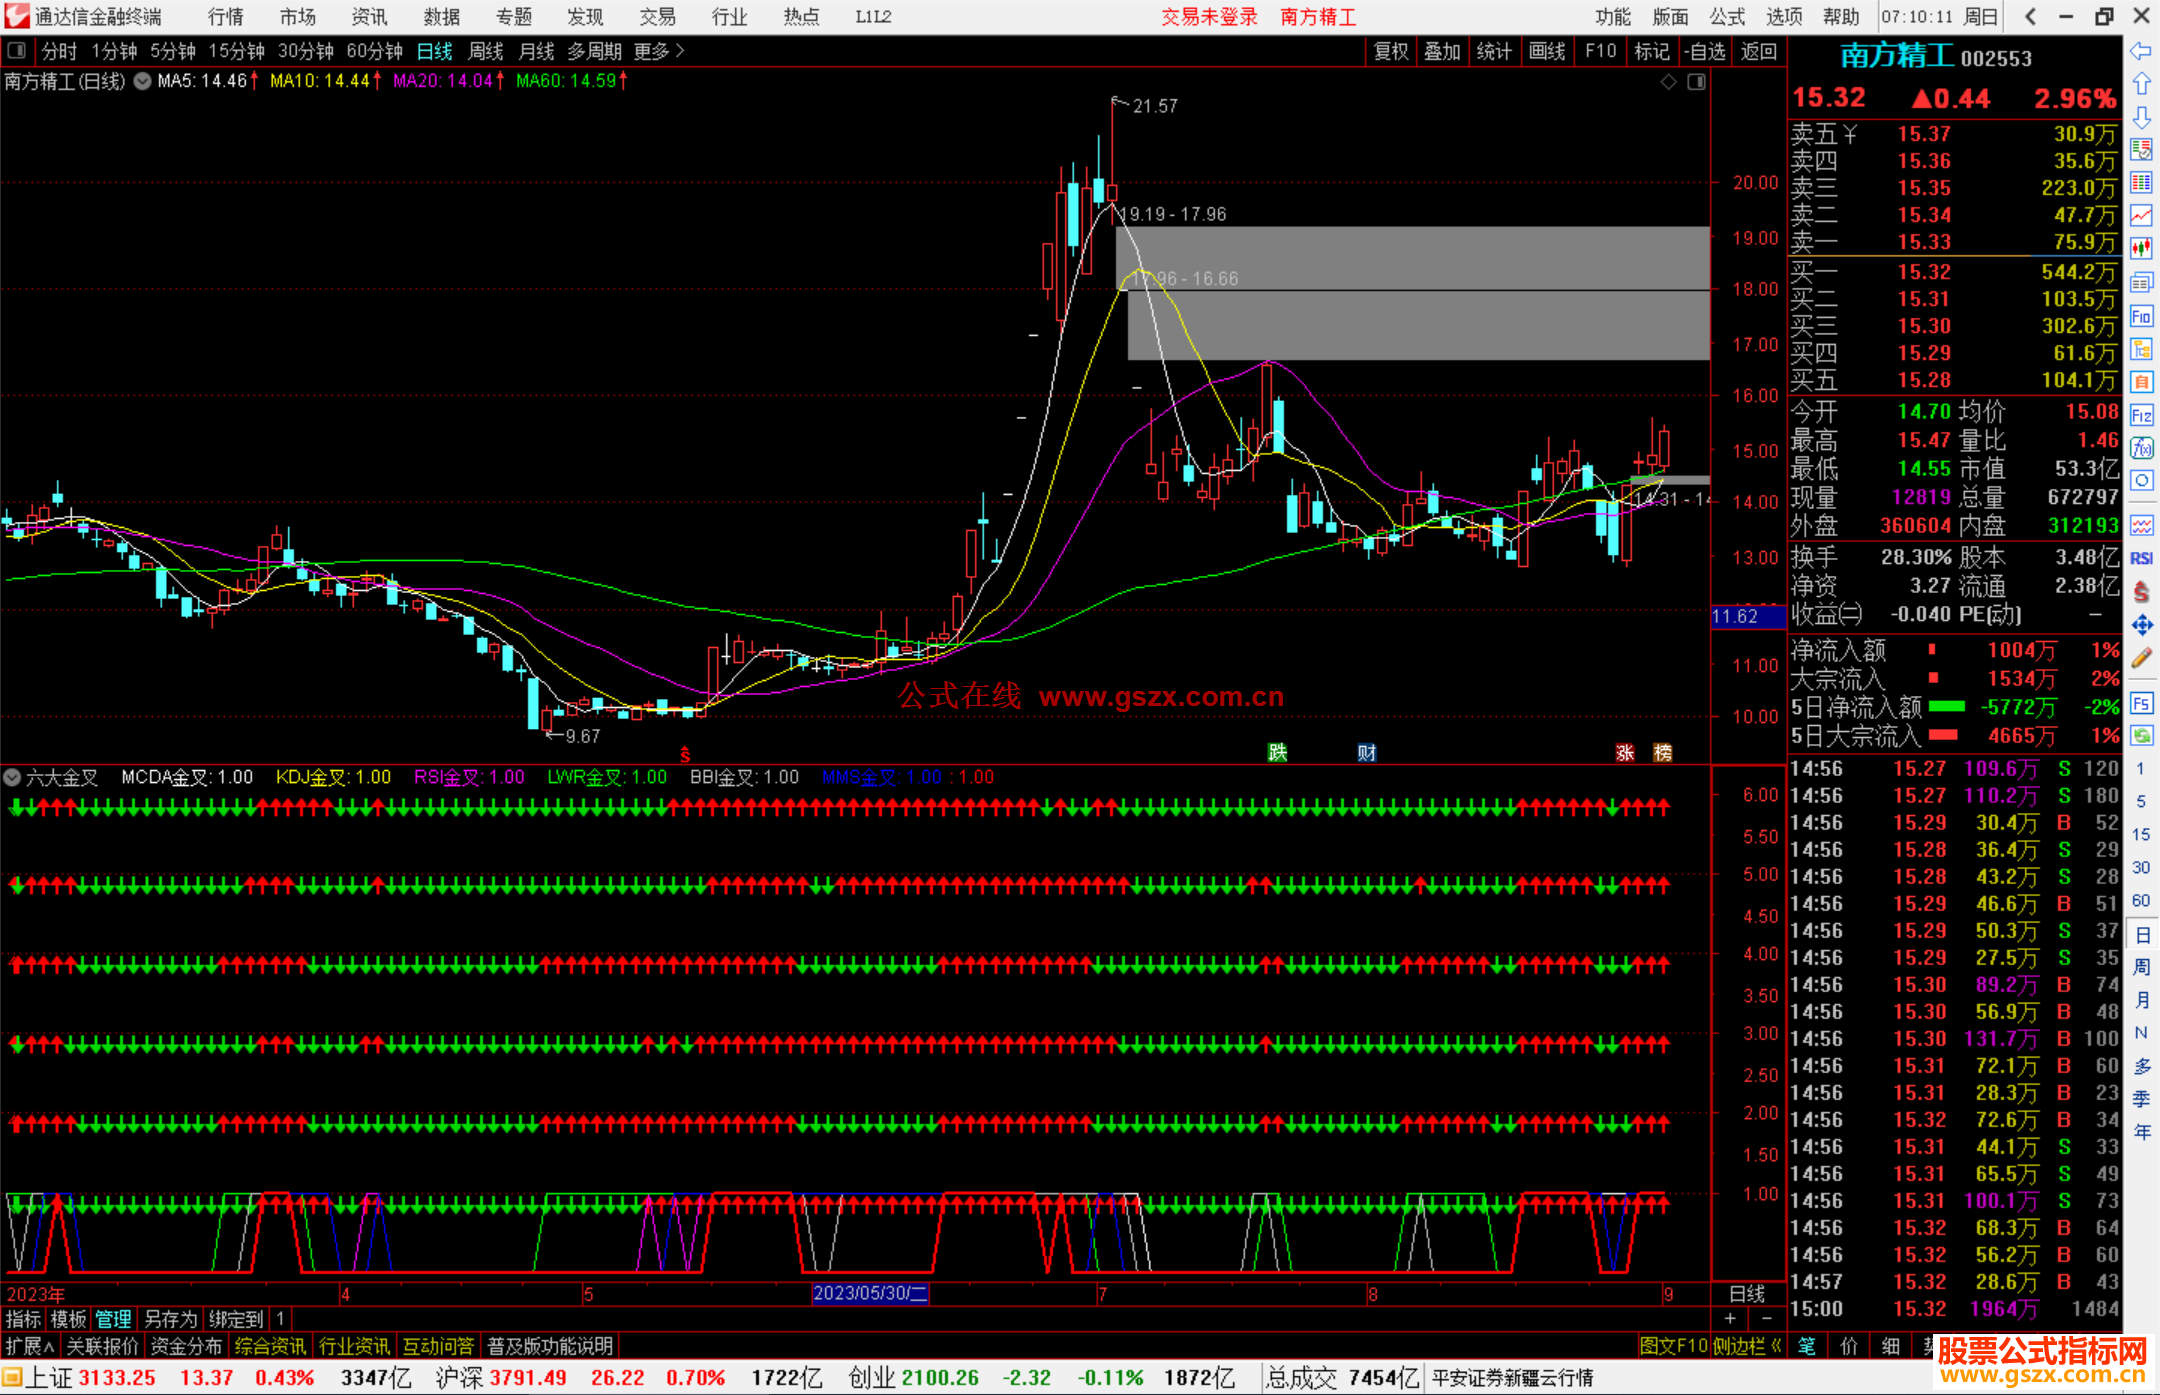The height and width of the screenshot is (1395, 2160).
Task: Switch to the 周线 weekly chart tab
Action: pos(486,51)
